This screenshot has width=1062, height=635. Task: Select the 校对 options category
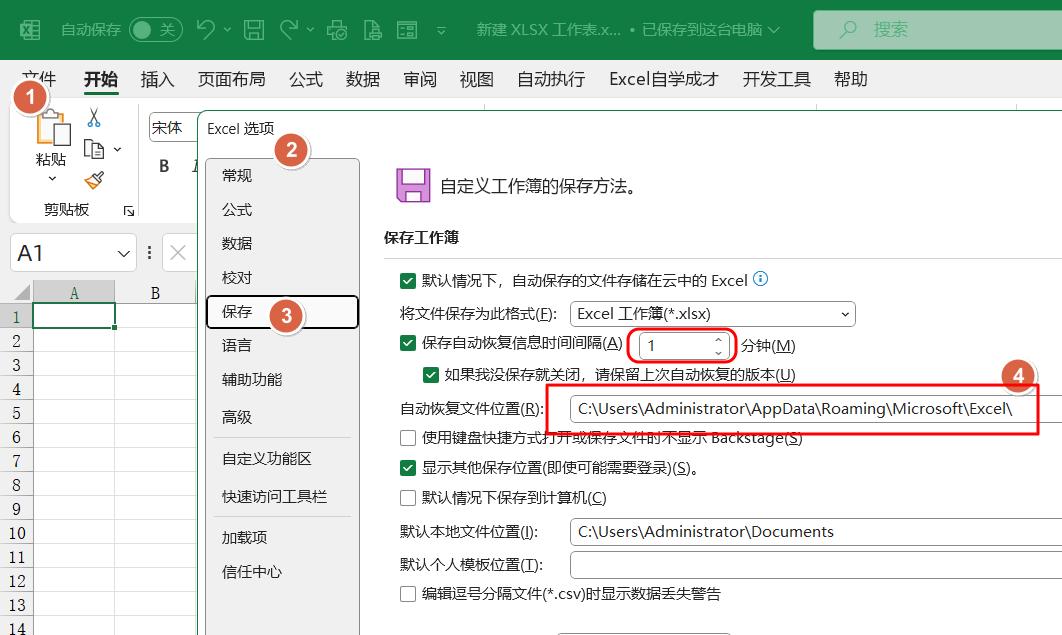point(282,278)
